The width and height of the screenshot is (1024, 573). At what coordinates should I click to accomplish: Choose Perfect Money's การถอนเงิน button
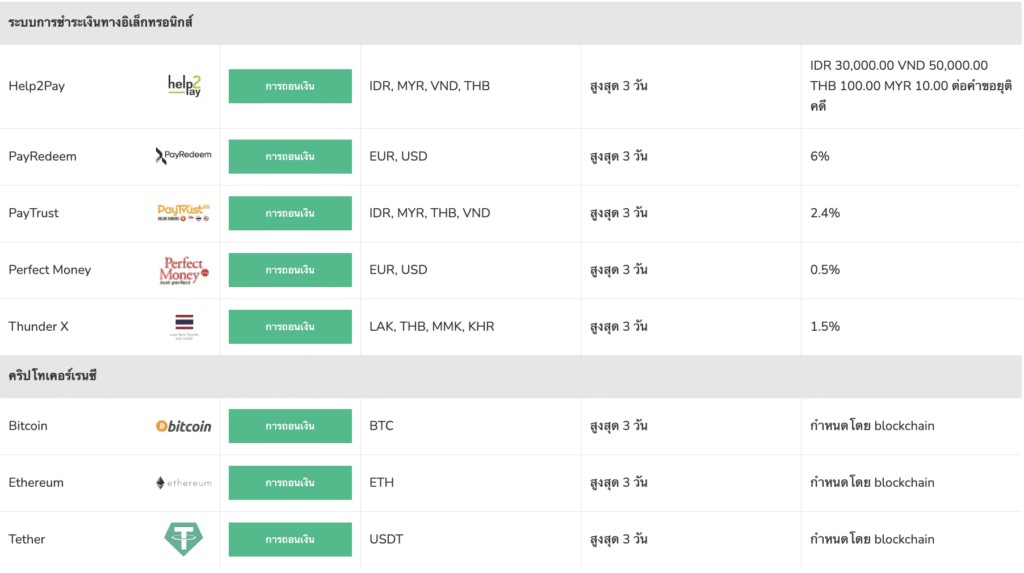pyautogui.click(x=290, y=270)
